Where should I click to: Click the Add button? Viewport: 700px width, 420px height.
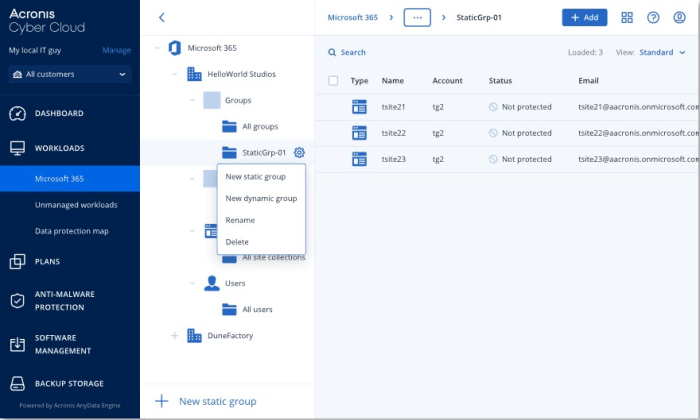click(x=584, y=17)
